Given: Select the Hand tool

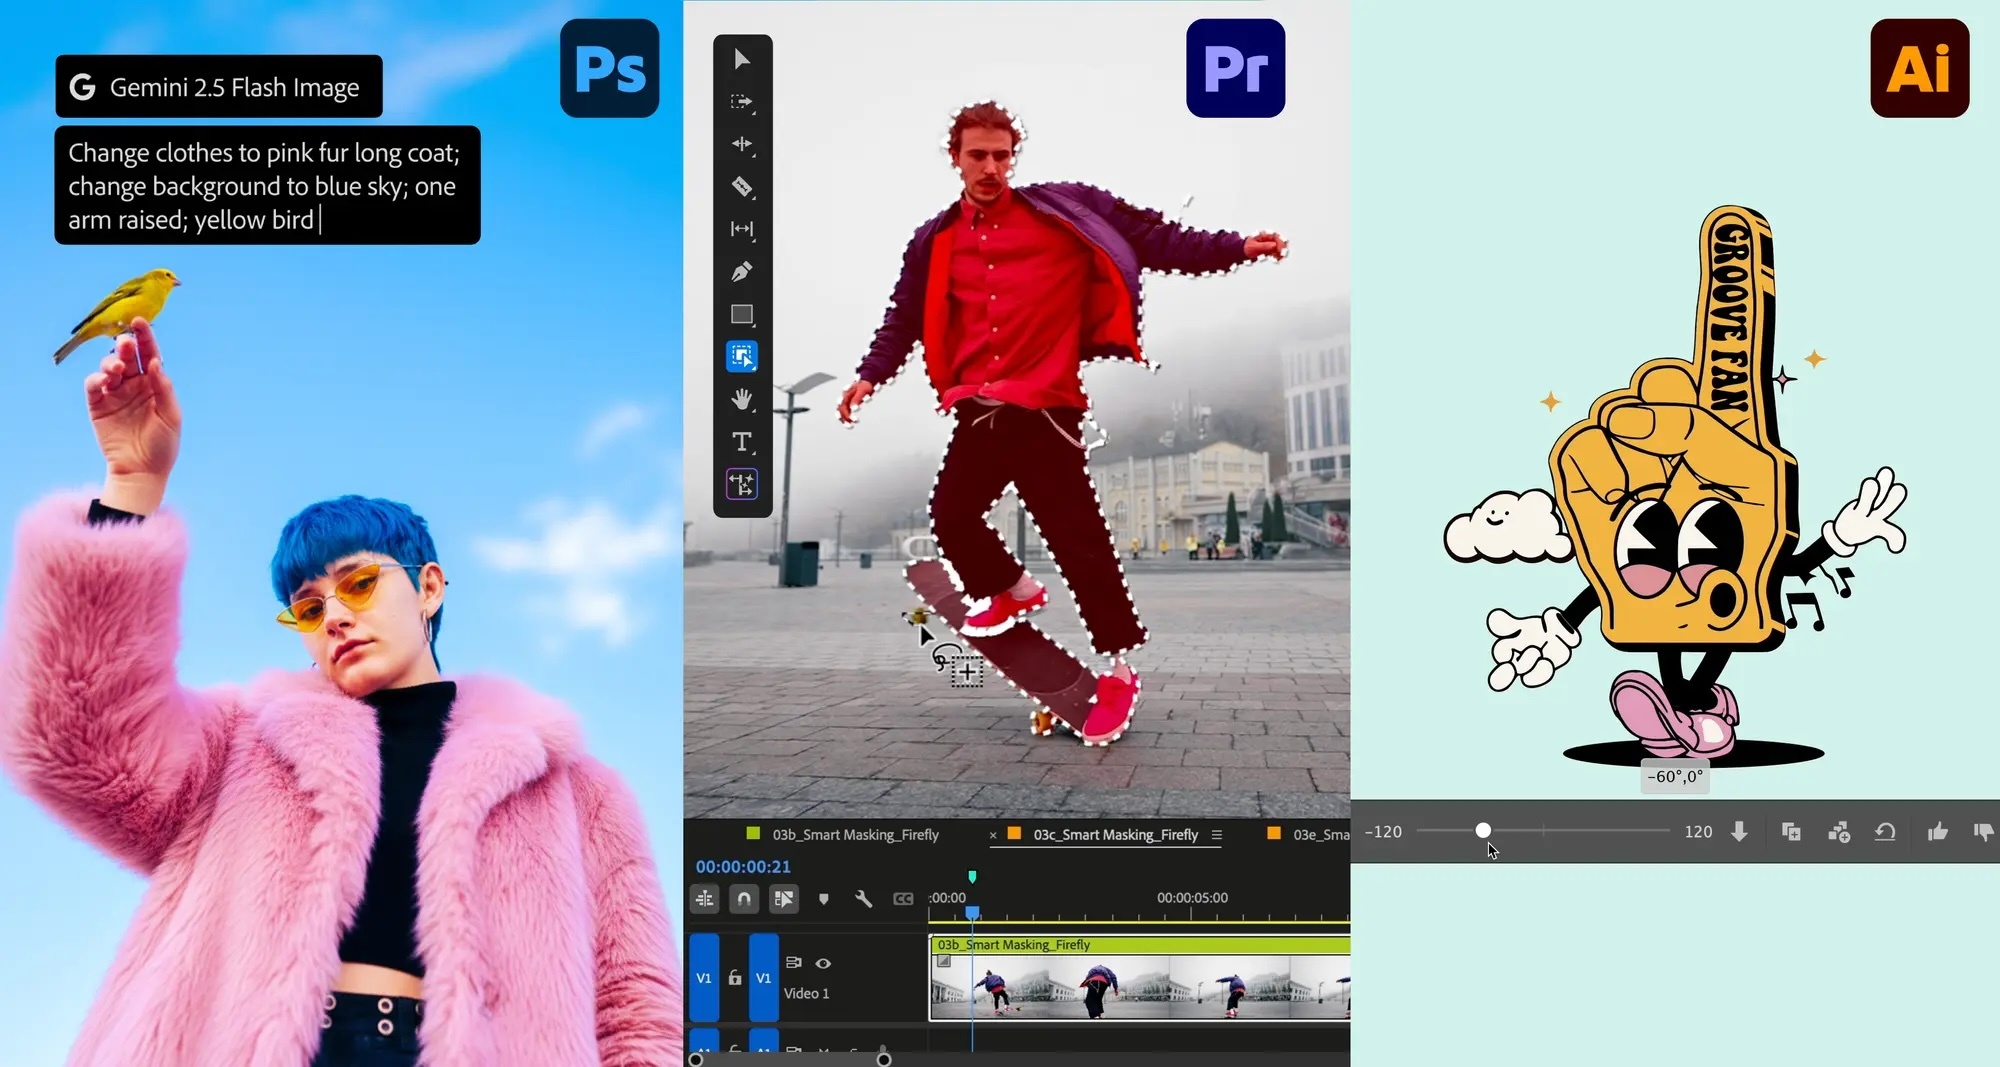Looking at the screenshot, I should 742,399.
